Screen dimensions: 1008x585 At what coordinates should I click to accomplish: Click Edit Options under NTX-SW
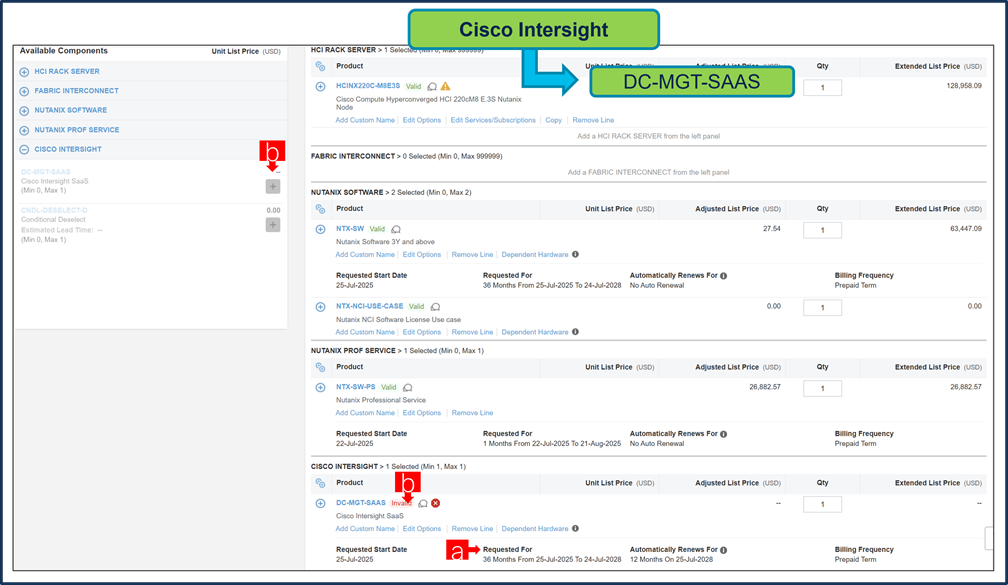coord(422,255)
